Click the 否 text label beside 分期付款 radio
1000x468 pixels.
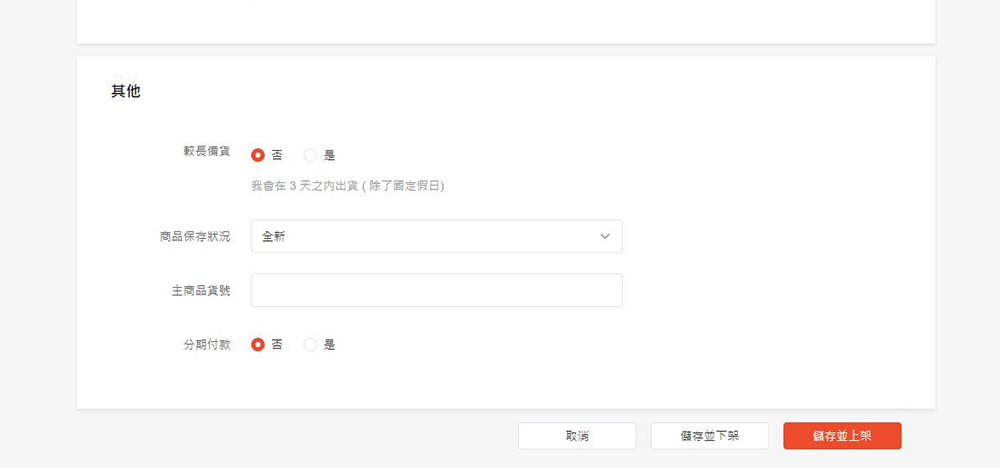click(277, 344)
